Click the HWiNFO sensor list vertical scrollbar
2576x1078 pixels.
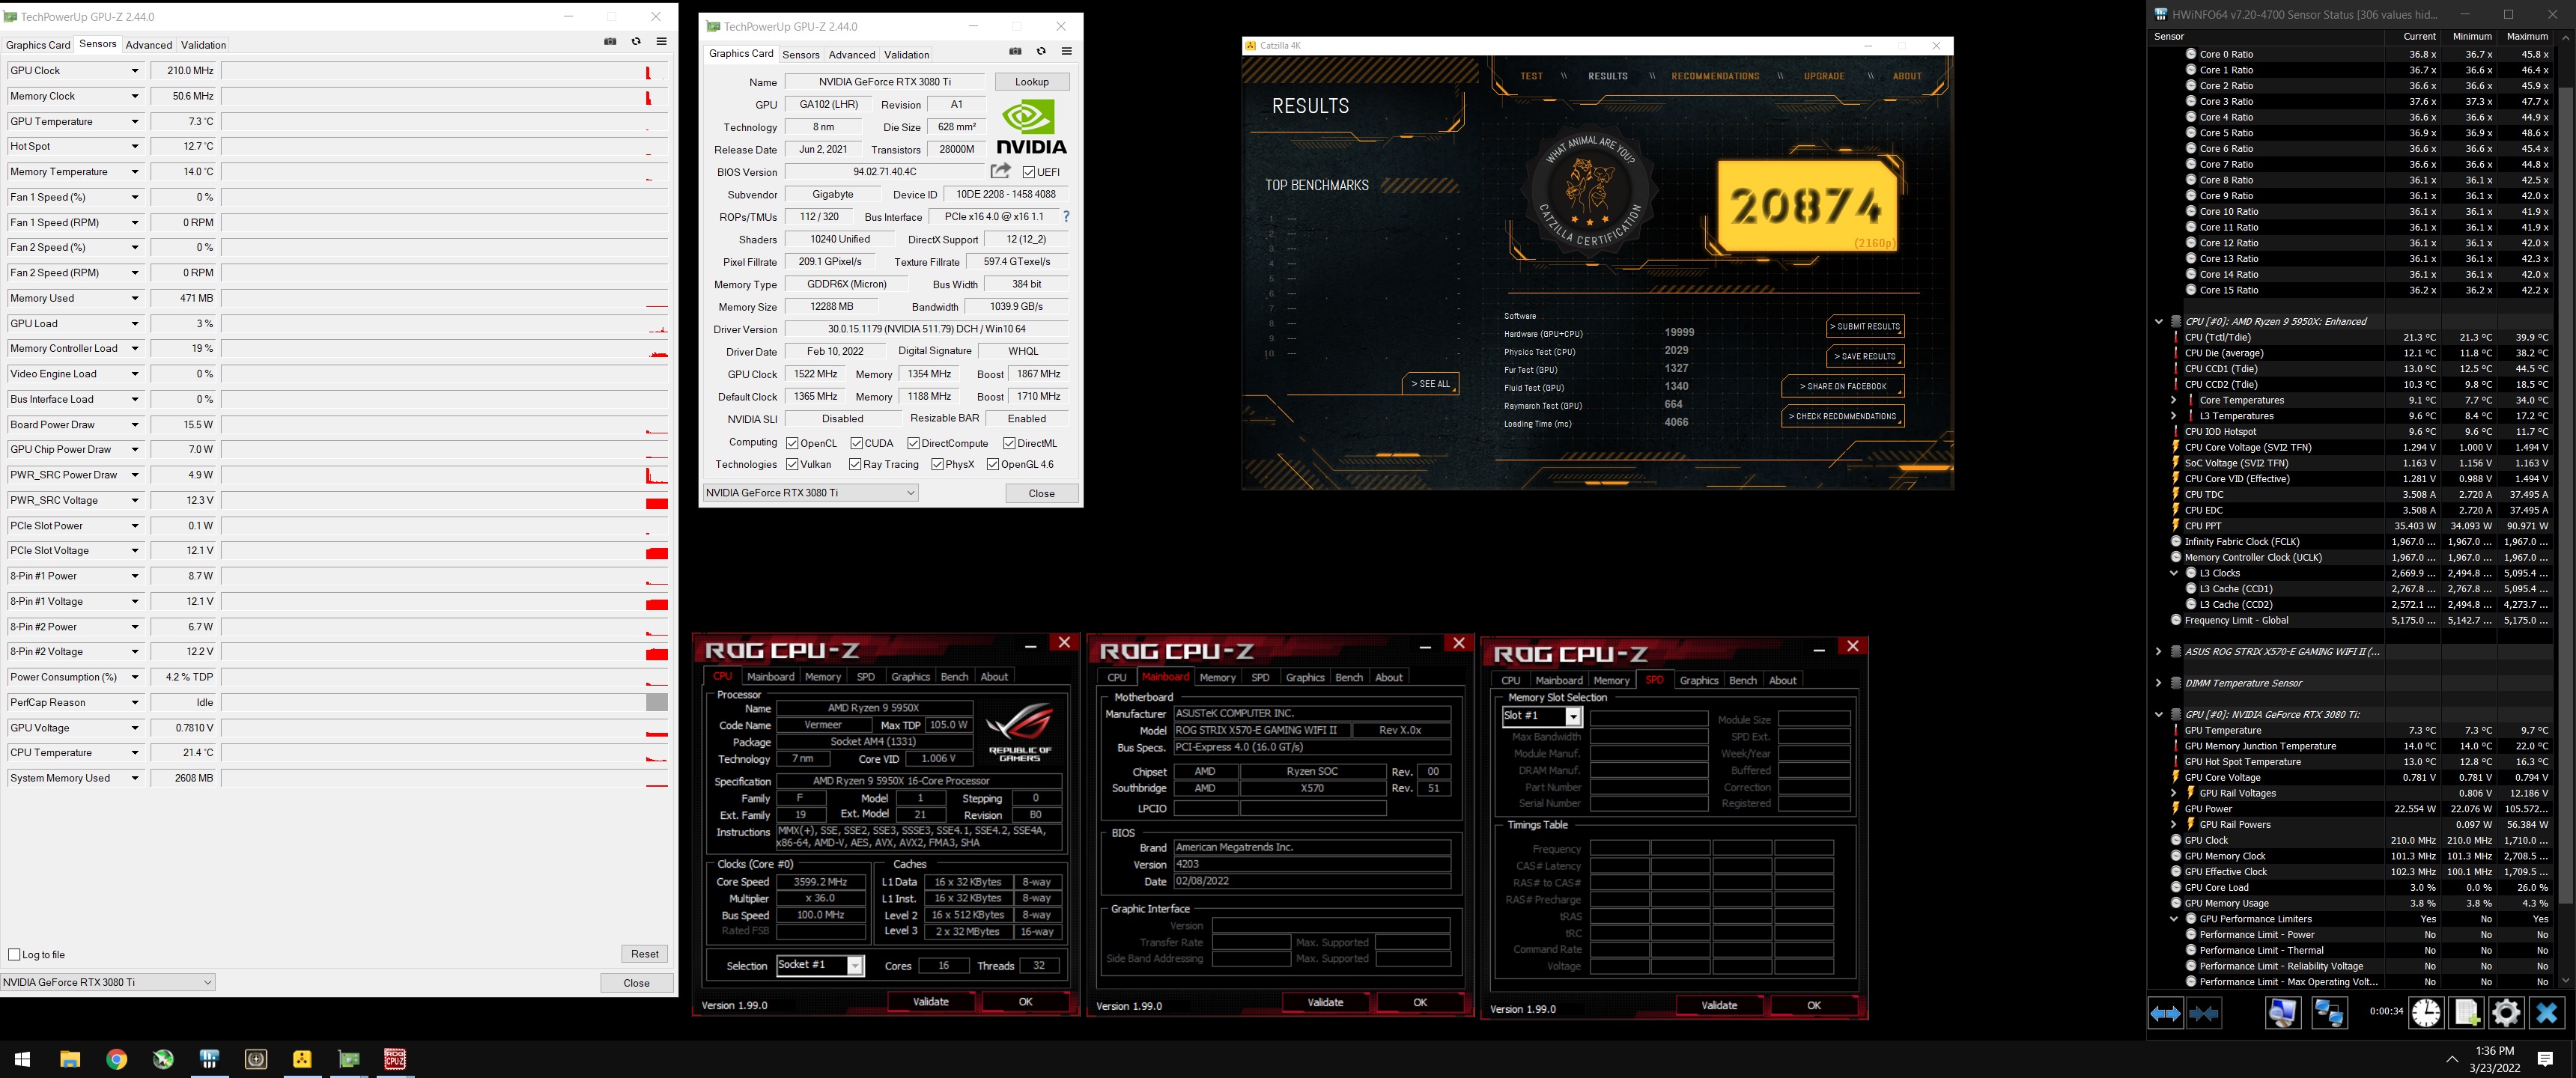(x=2566, y=510)
